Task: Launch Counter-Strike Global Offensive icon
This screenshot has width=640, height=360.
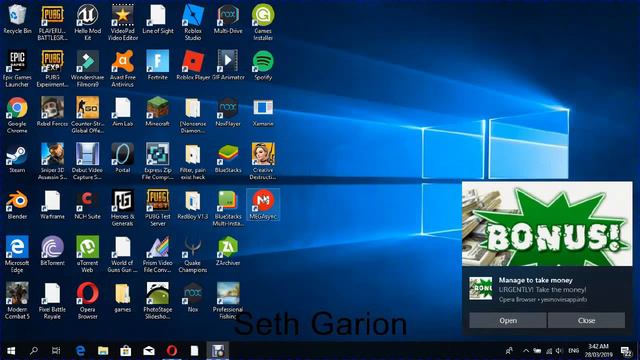Action: (87, 116)
